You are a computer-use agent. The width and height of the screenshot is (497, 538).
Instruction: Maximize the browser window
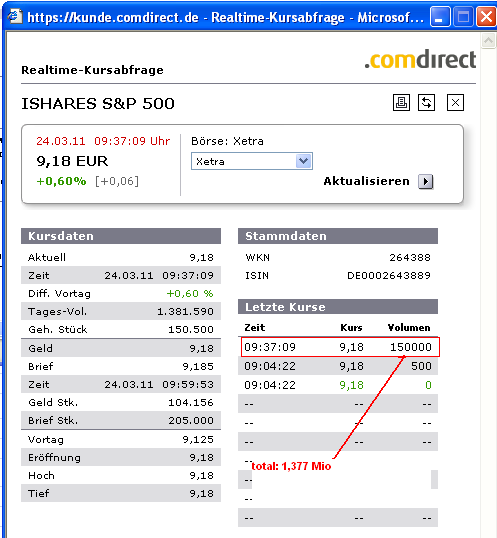(x=463, y=16)
